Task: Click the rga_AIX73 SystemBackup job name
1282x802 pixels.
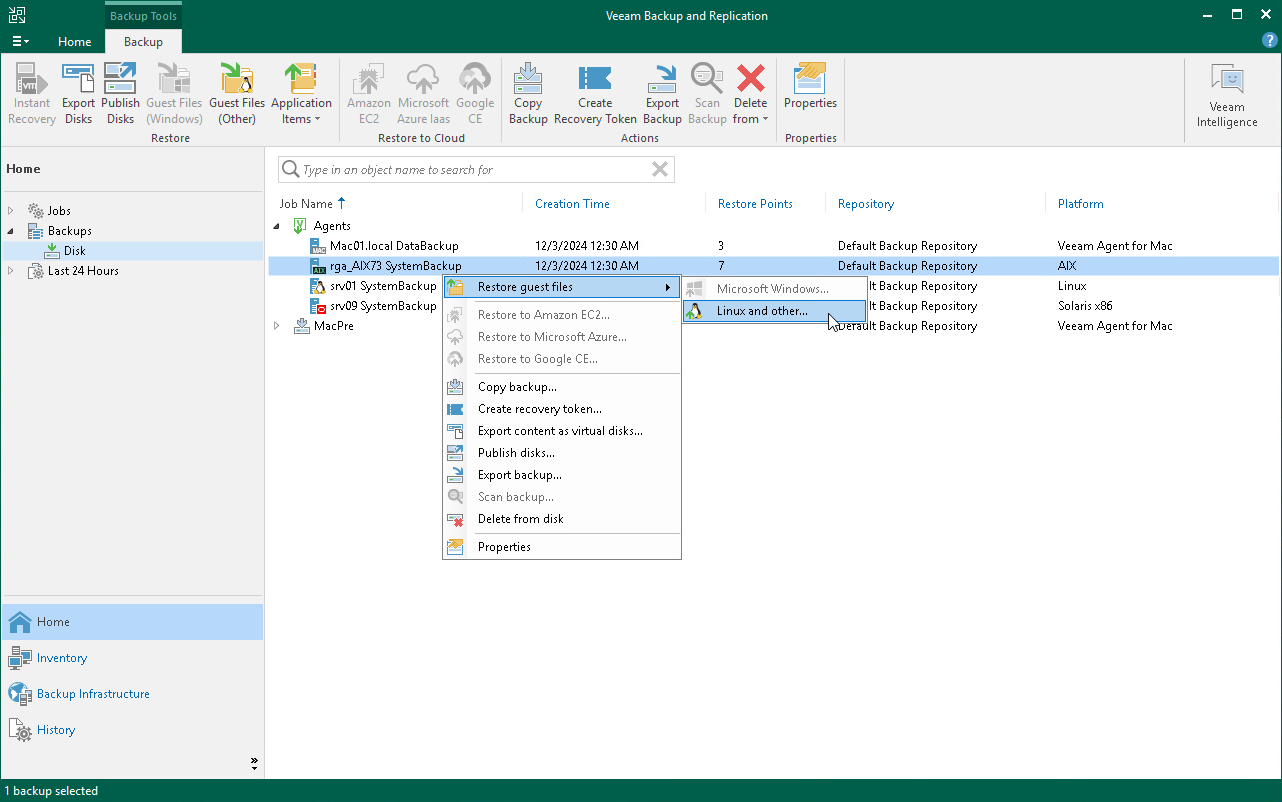Action: click(395, 266)
